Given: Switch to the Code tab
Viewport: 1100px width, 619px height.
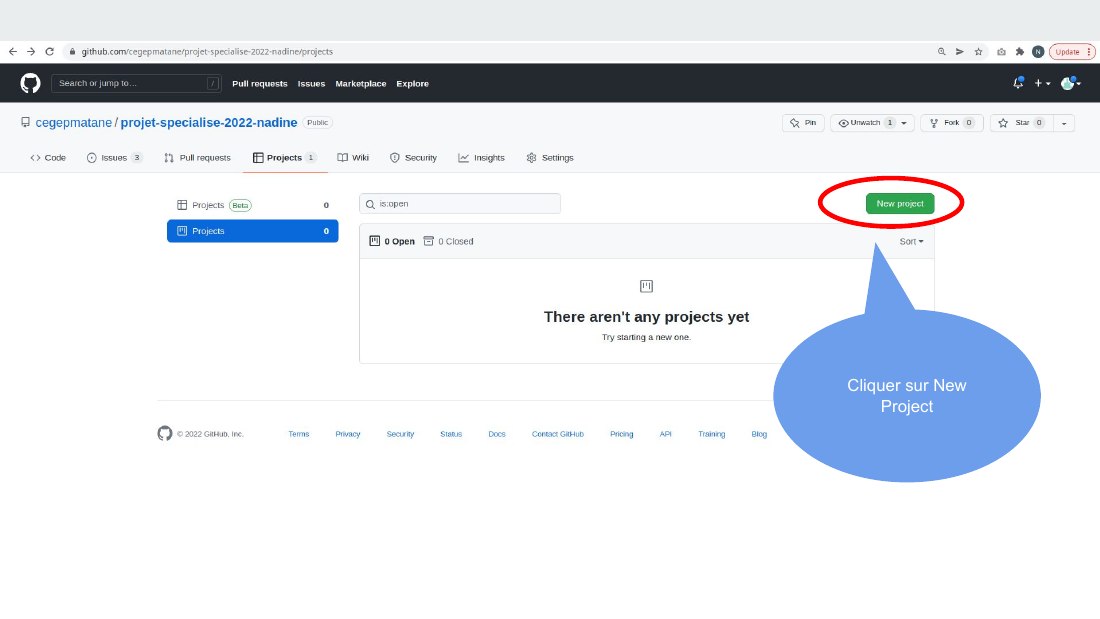Looking at the screenshot, I should (x=48, y=158).
